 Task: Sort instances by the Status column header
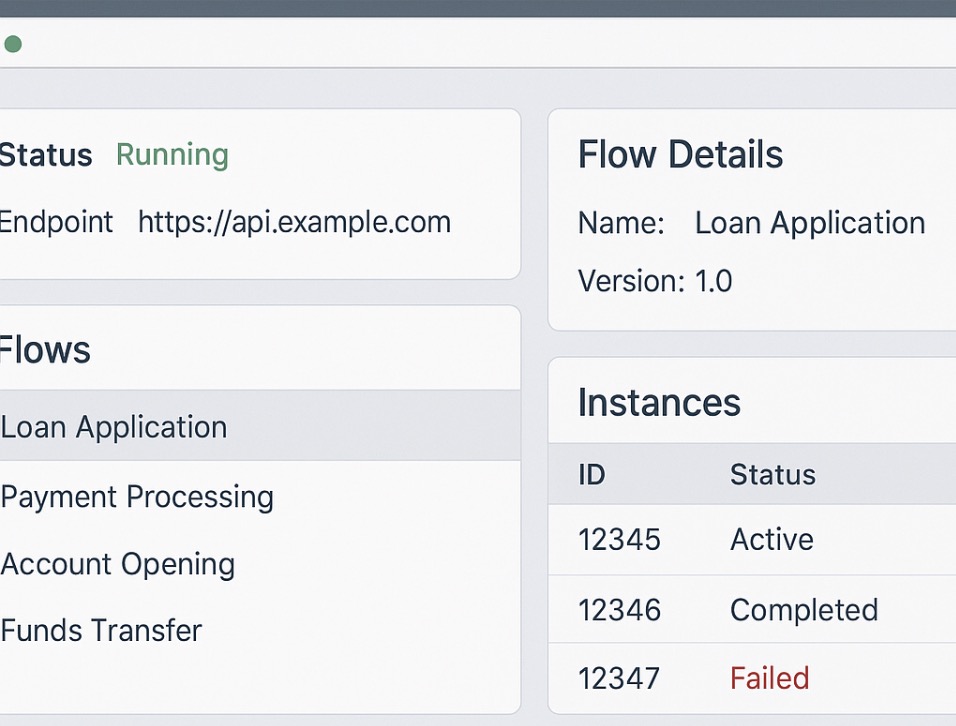tap(772, 474)
